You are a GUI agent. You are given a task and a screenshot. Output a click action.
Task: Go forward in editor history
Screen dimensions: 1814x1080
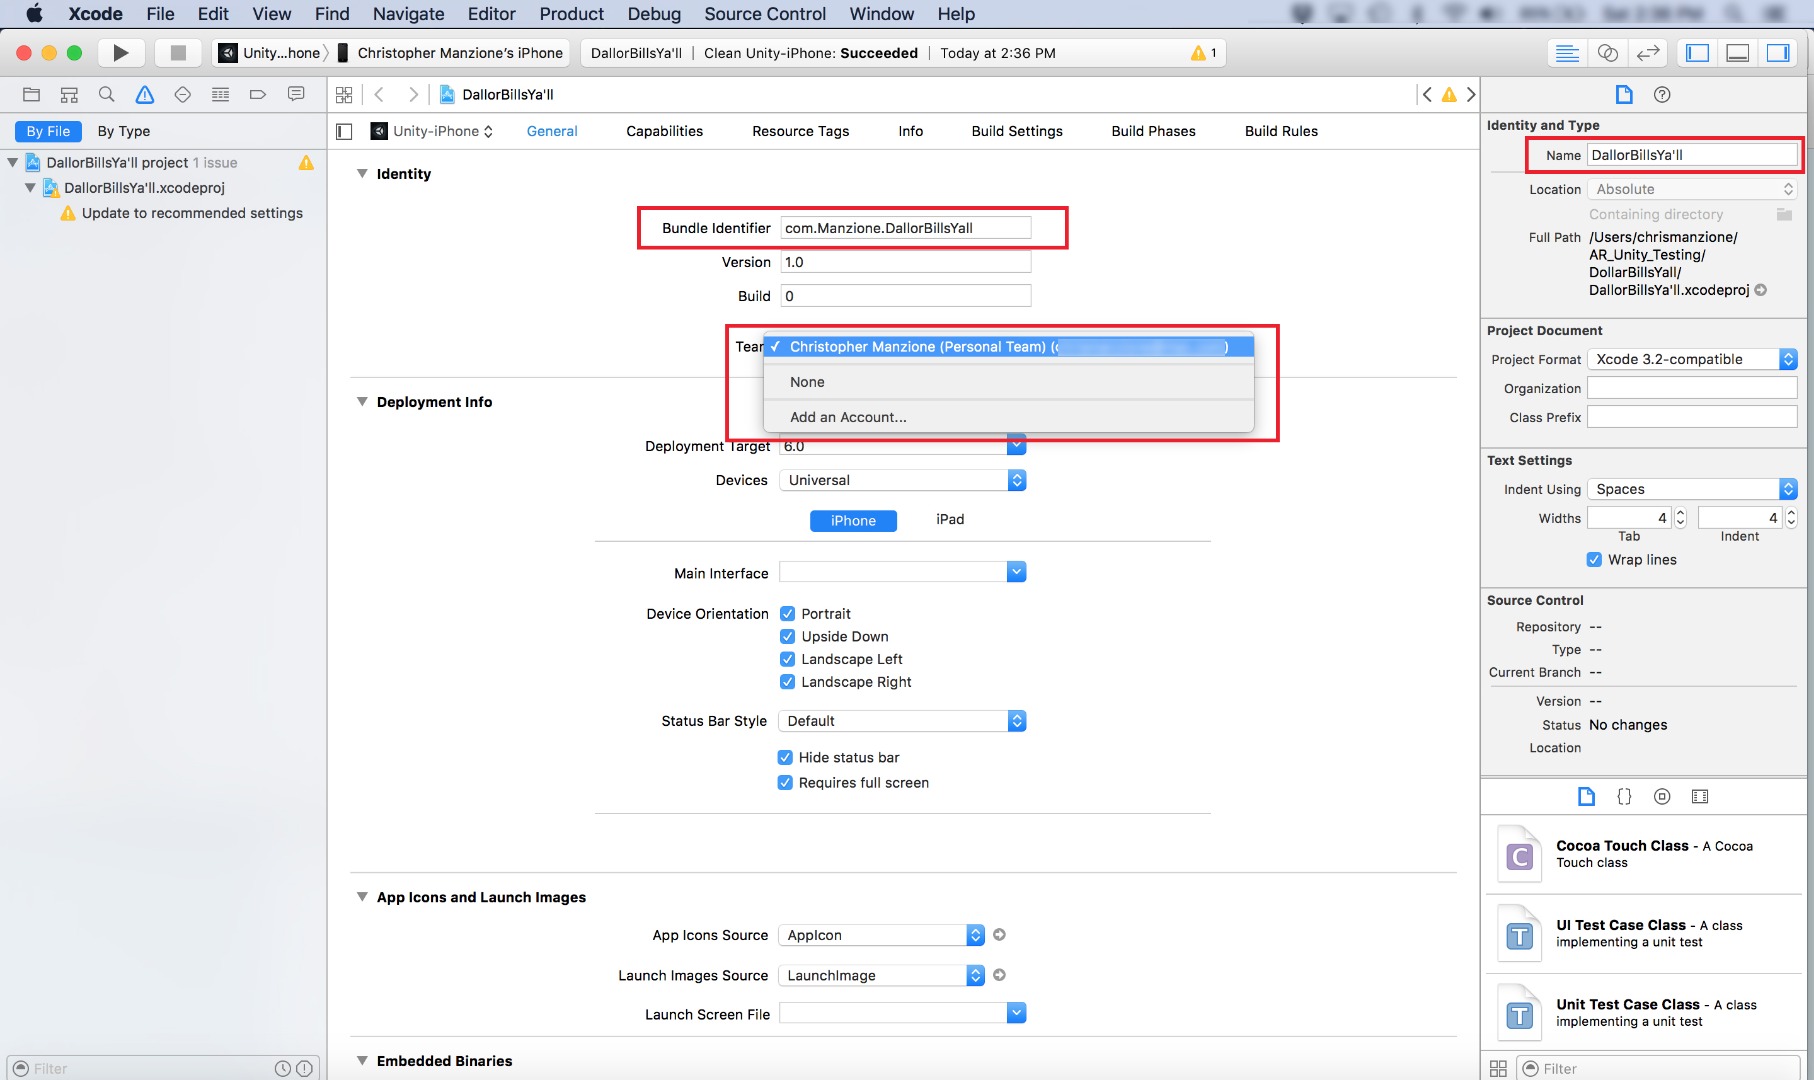[413, 94]
